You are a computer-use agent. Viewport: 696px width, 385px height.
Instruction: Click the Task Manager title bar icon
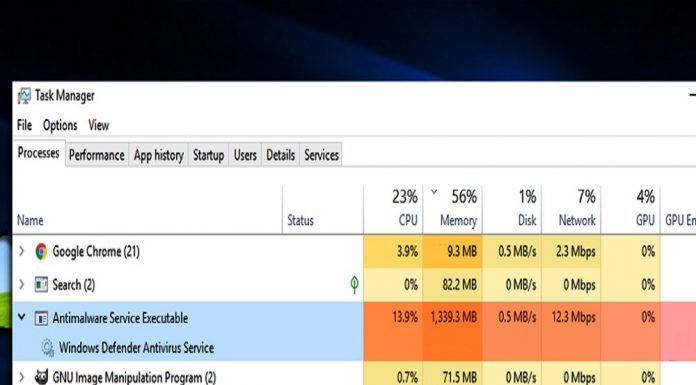coord(24,95)
